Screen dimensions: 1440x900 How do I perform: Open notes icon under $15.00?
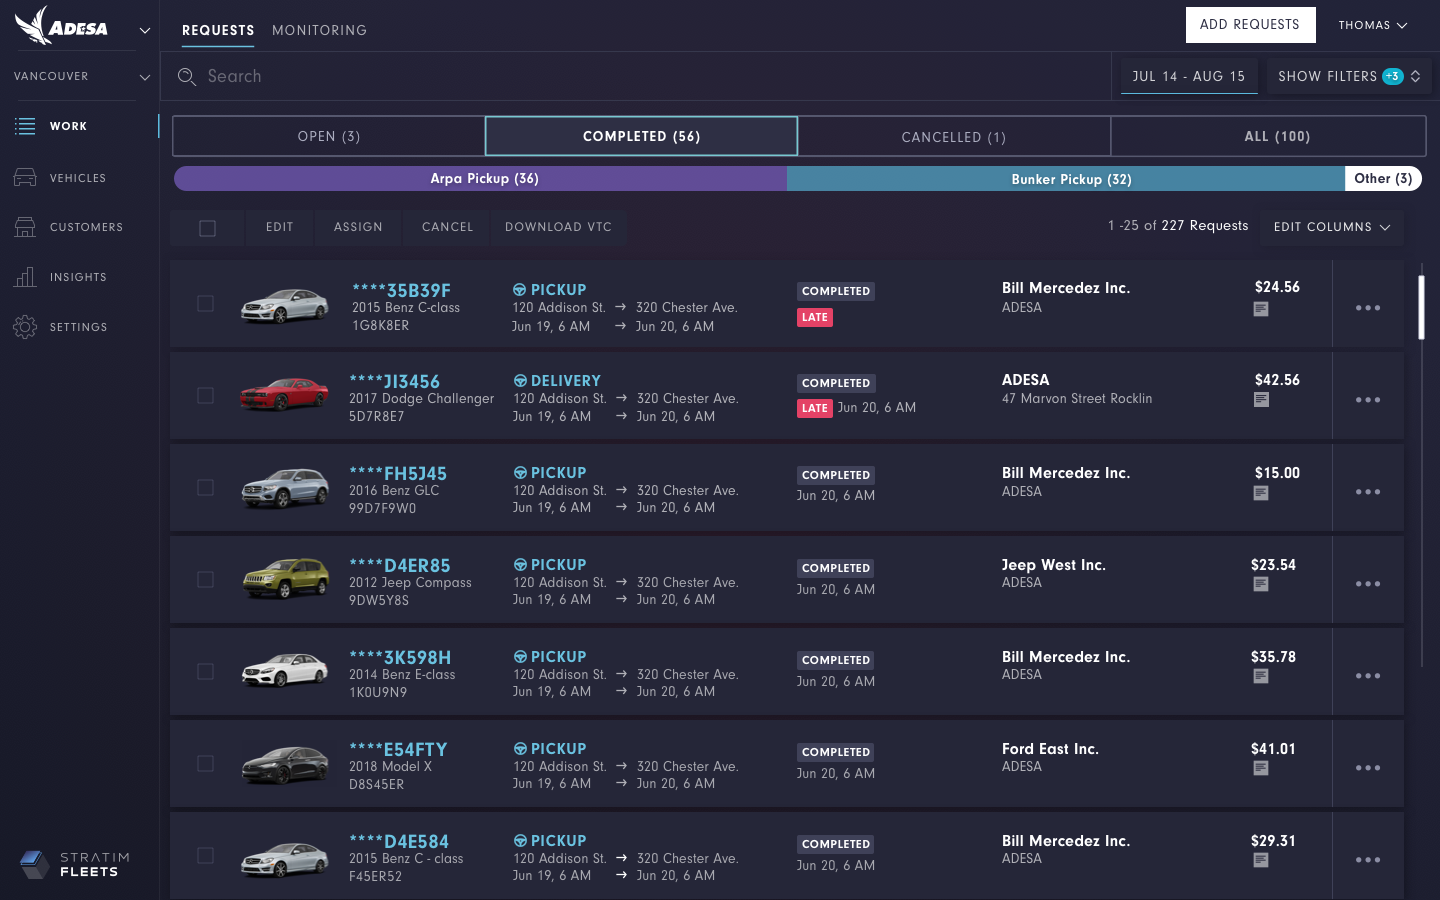point(1261,493)
